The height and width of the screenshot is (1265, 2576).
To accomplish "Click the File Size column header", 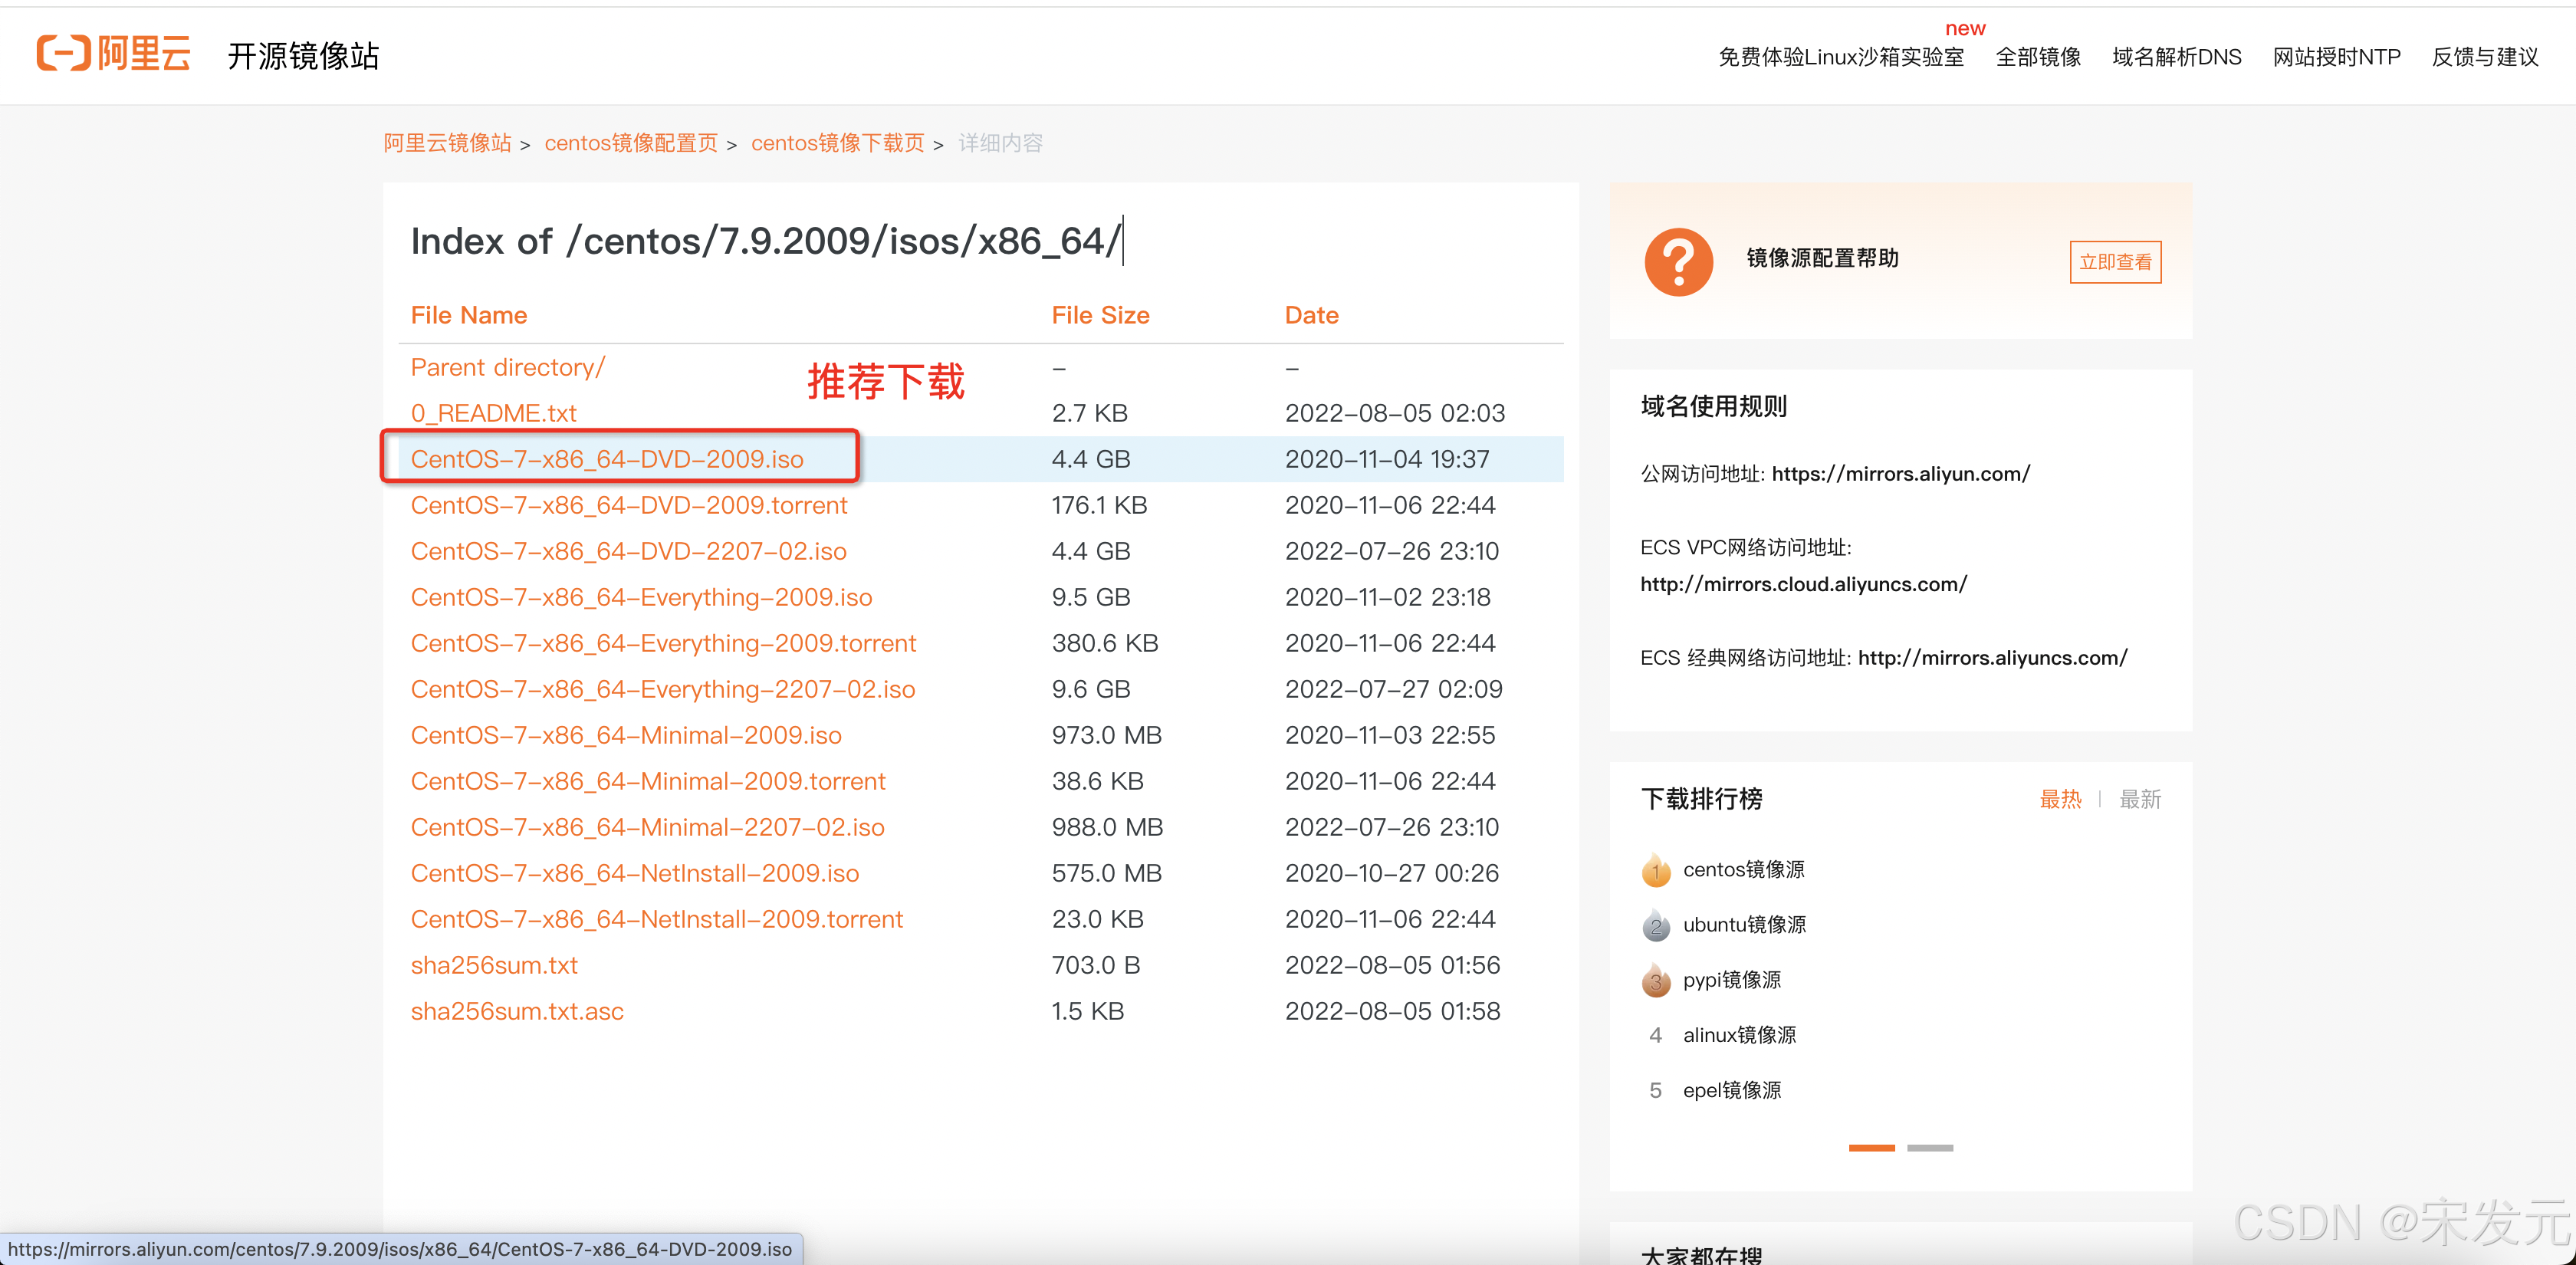I will [x=1100, y=315].
